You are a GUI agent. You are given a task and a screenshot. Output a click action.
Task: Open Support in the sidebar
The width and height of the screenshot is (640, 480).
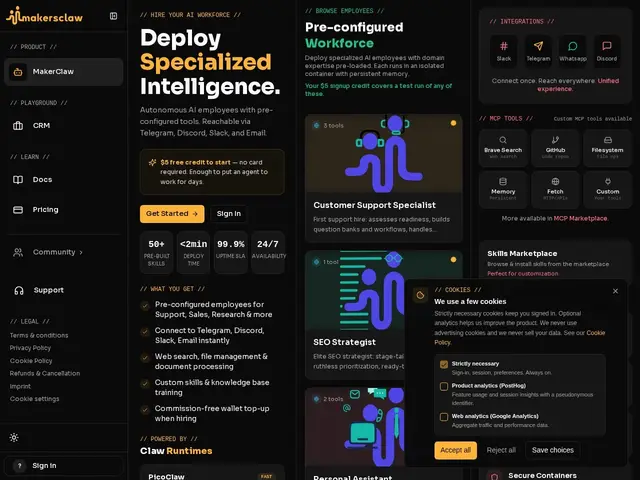(x=64, y=291)
